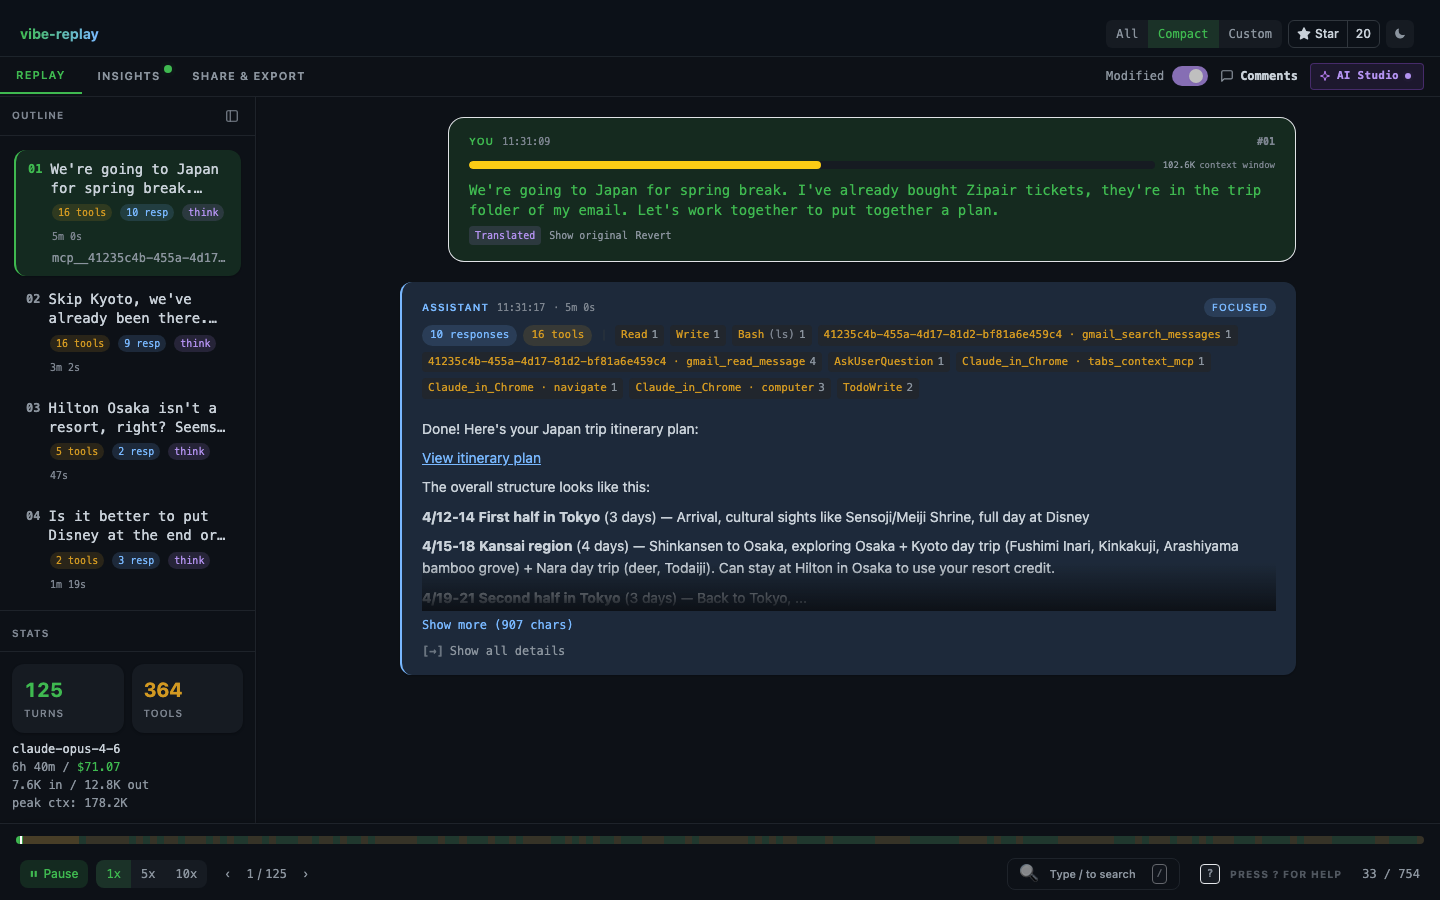Image resolution: width=1440 pixels, height=900 pixels.
Task: Expand the 16 tools badge in assistant message
Action: pos(557,335)
